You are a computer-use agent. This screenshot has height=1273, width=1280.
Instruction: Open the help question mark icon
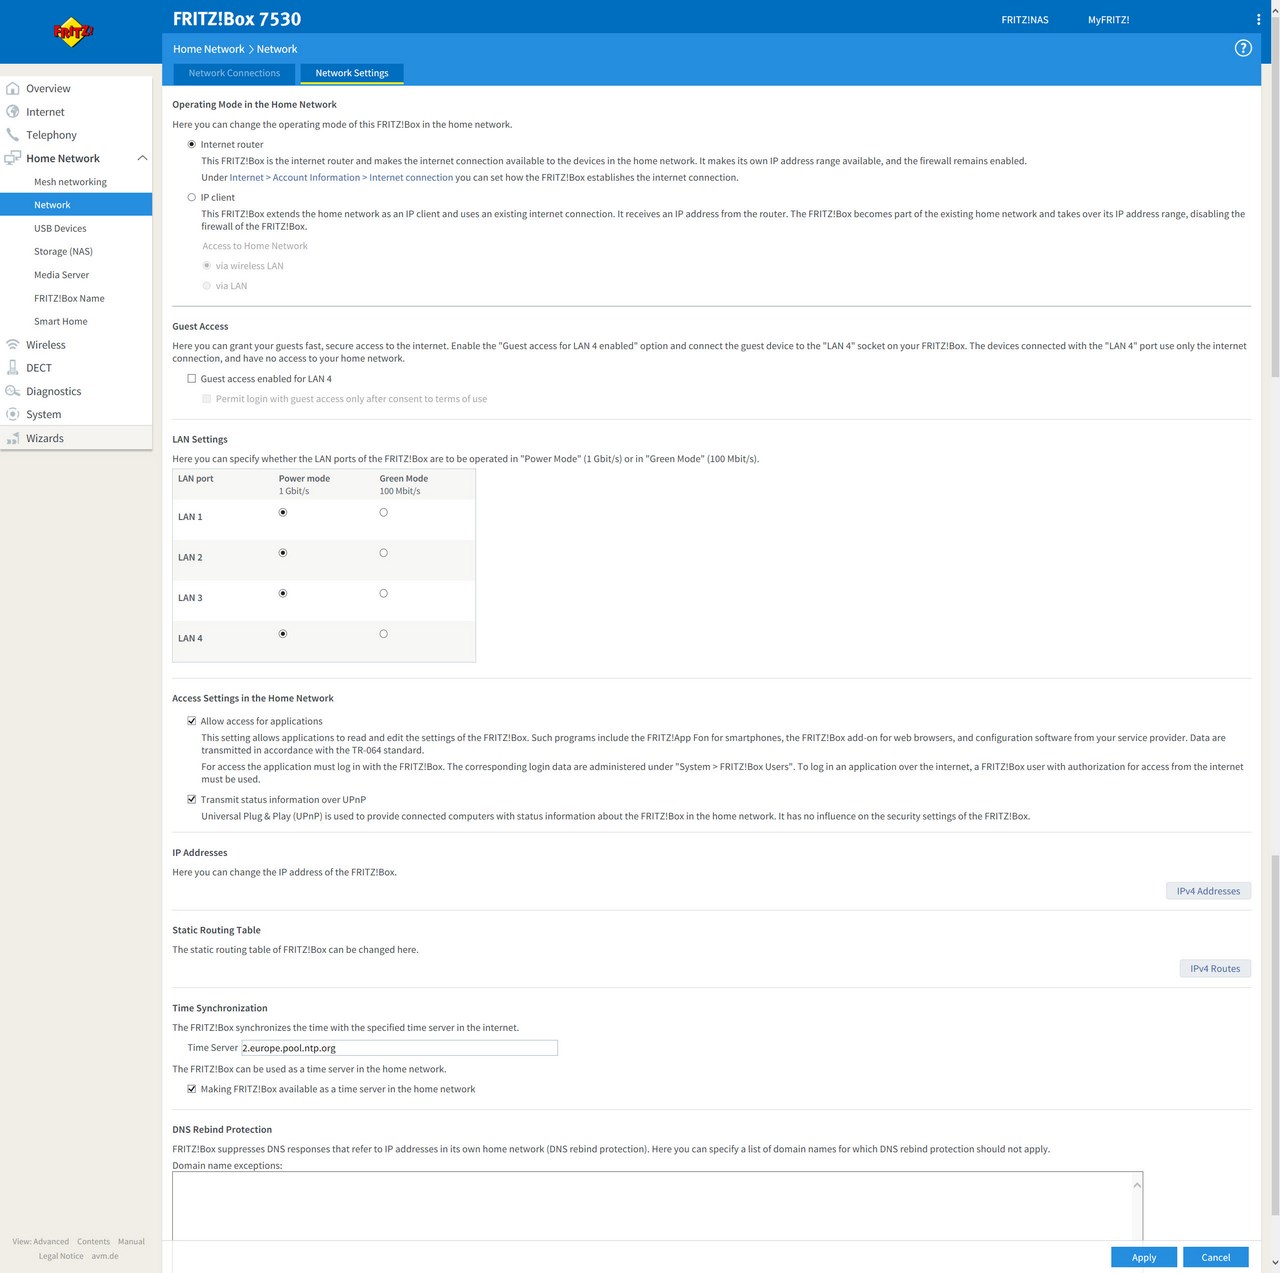click(x=1243, y=48)
